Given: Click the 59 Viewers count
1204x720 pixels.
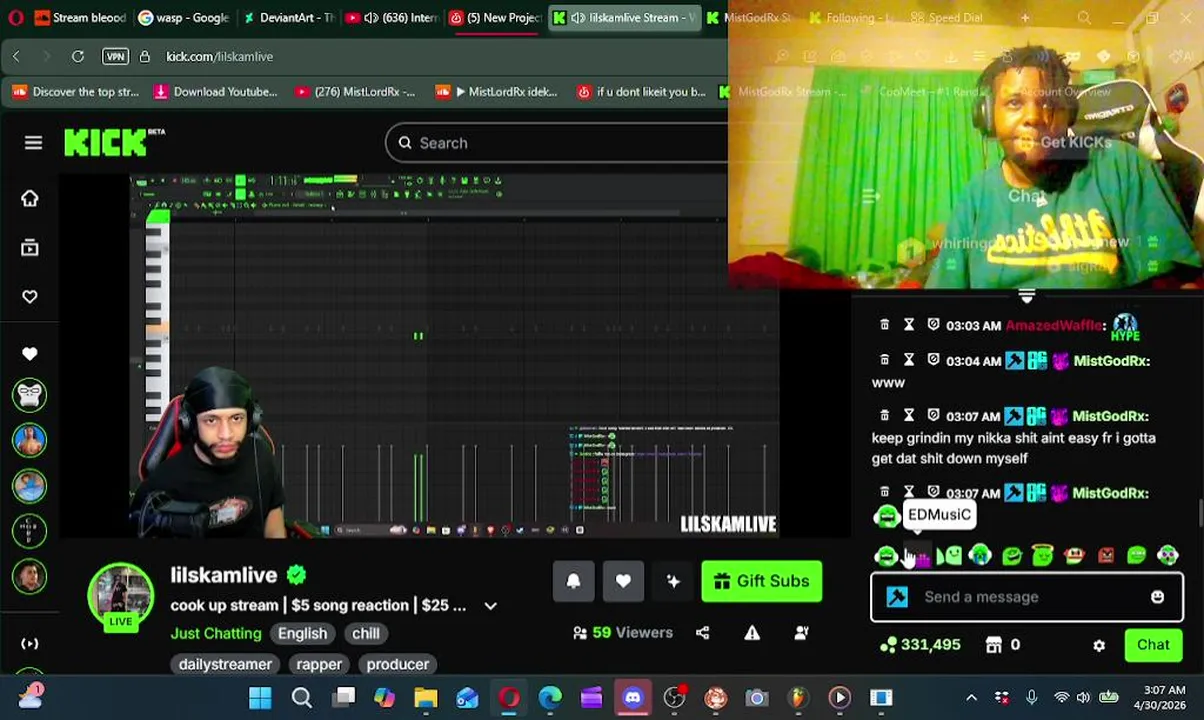Looking at the screenshot, I should tap(622, 632).
